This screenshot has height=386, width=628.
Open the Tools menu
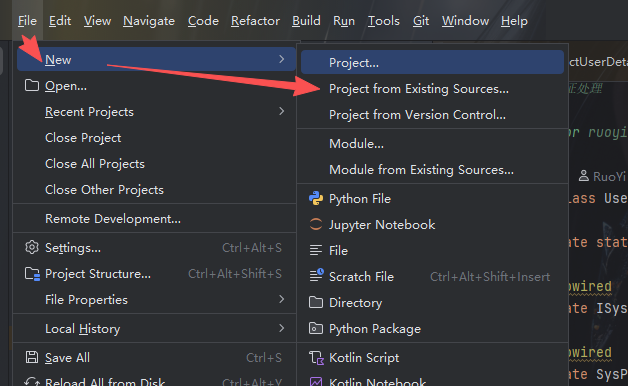coord(383,21)
